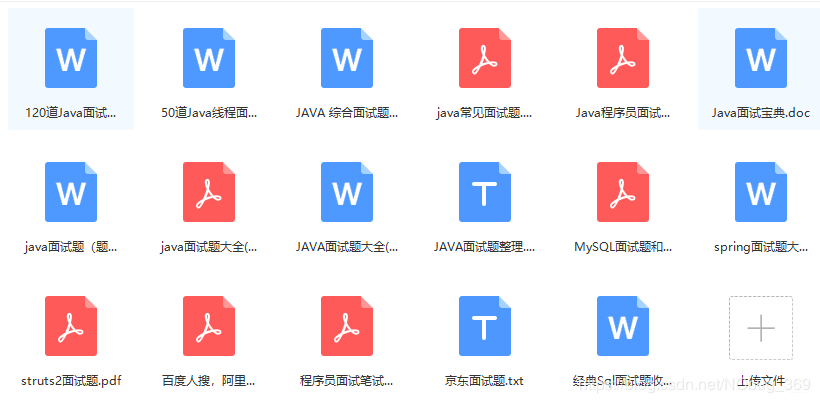Click the file name 经典Sql面试题收...
Viewport: 820px width, 403px height.
(623, 381)
